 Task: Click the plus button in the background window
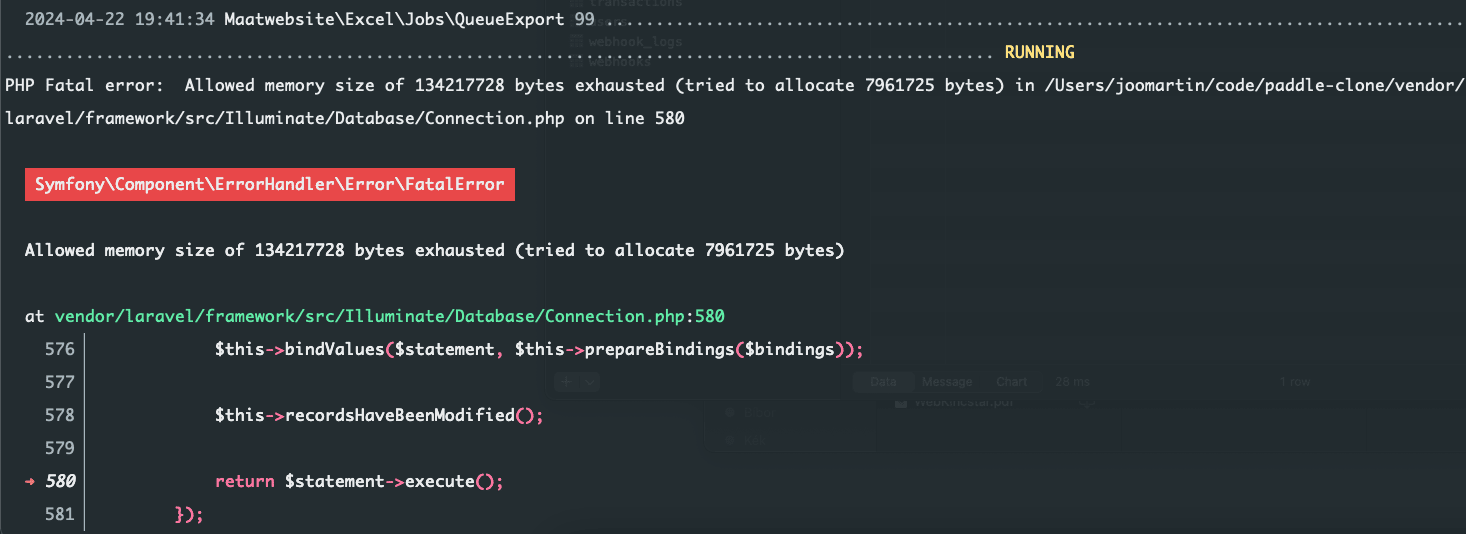(x=567, y=382)
